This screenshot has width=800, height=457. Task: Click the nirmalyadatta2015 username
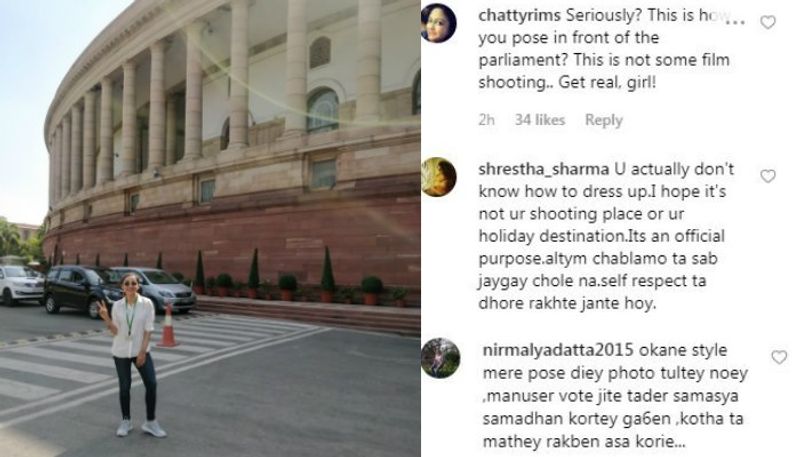pyautogui.click(x=558, y=350)
